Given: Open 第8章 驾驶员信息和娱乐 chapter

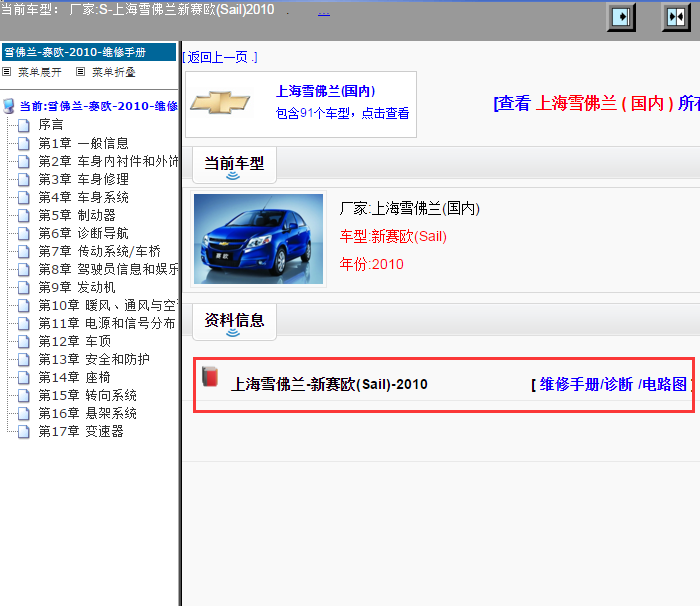Looking at the screenshot, I should pyautogui.click(x=108, y=269).
